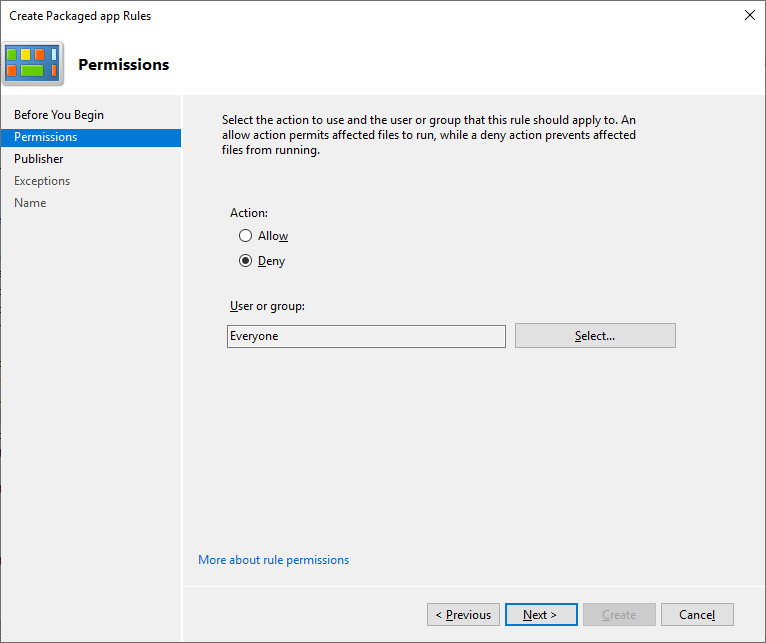Open the Permissions step in the sidebar
Image resolution: width=766 pixels, height=643 pixels.
46,137
